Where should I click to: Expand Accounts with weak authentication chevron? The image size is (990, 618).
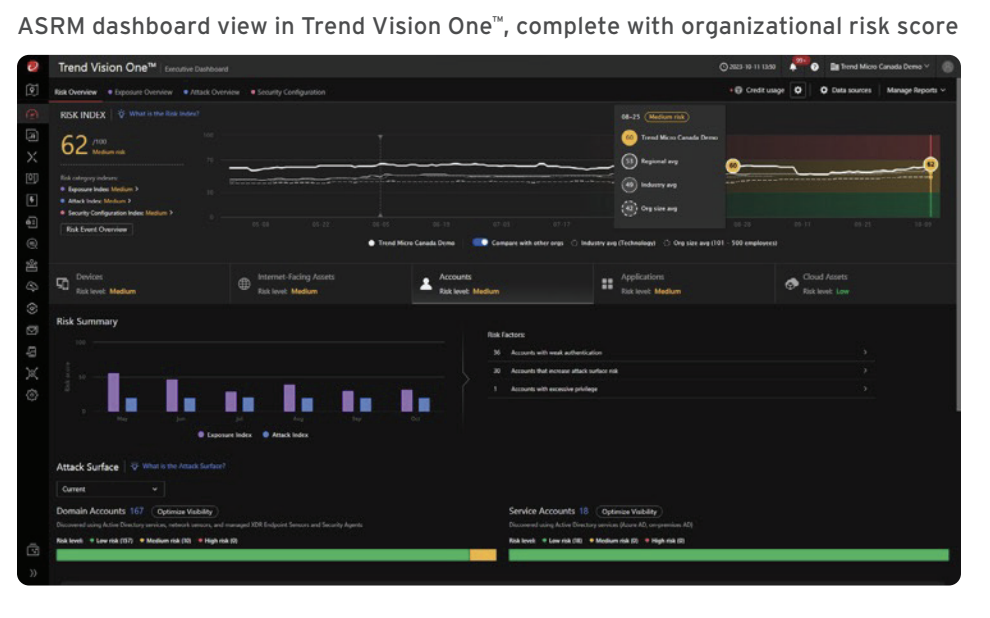pos(865,352)
